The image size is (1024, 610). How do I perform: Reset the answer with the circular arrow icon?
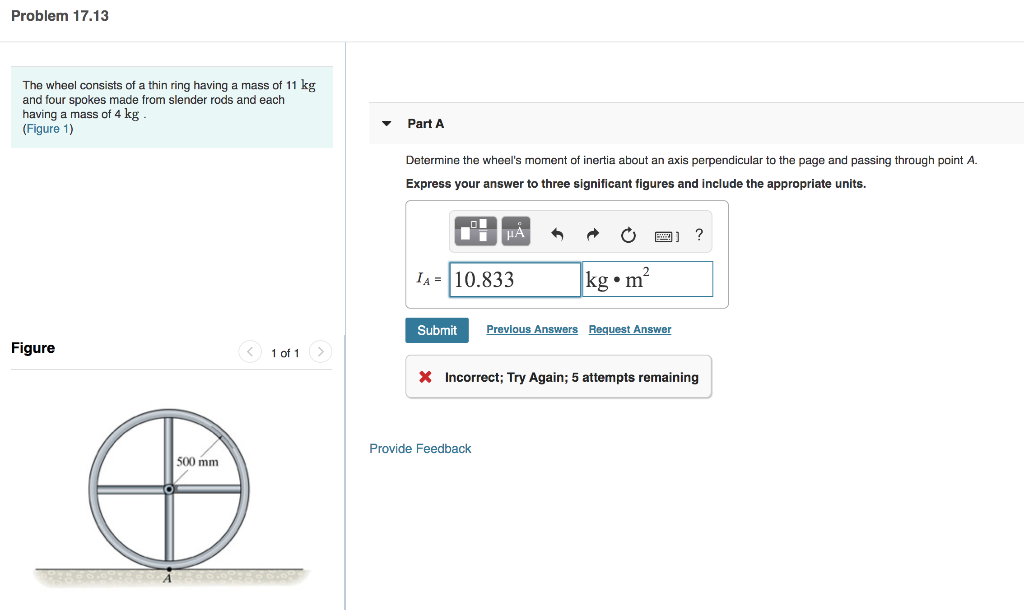(627, 232)
